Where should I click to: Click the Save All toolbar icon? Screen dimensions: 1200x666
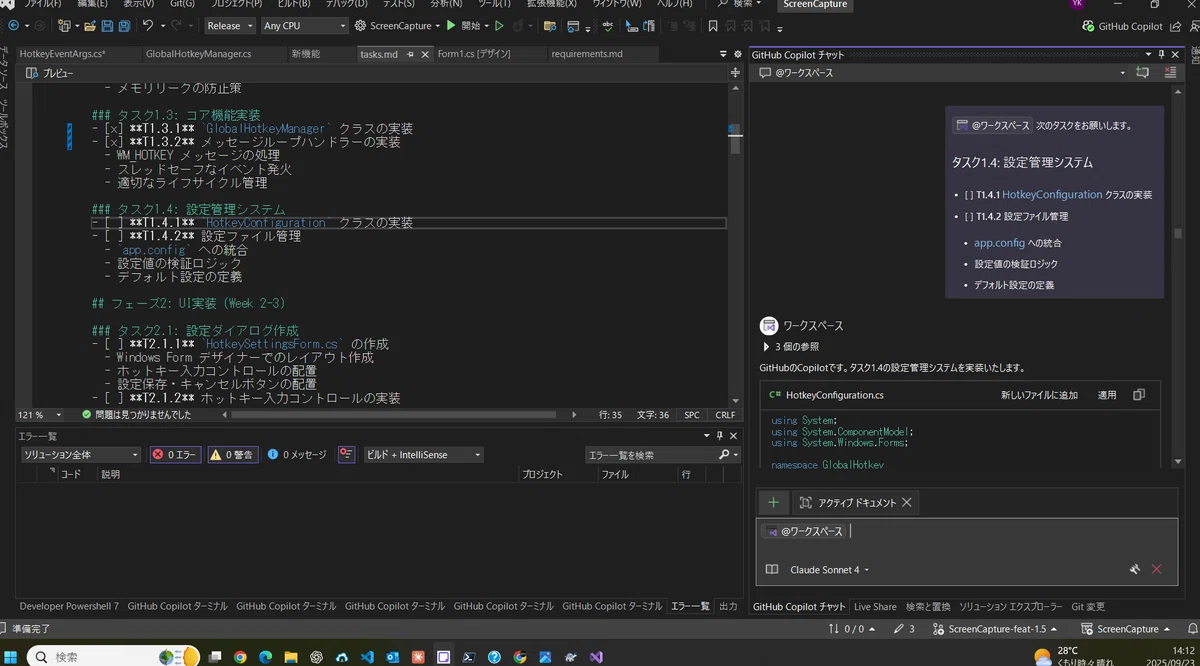122,26
